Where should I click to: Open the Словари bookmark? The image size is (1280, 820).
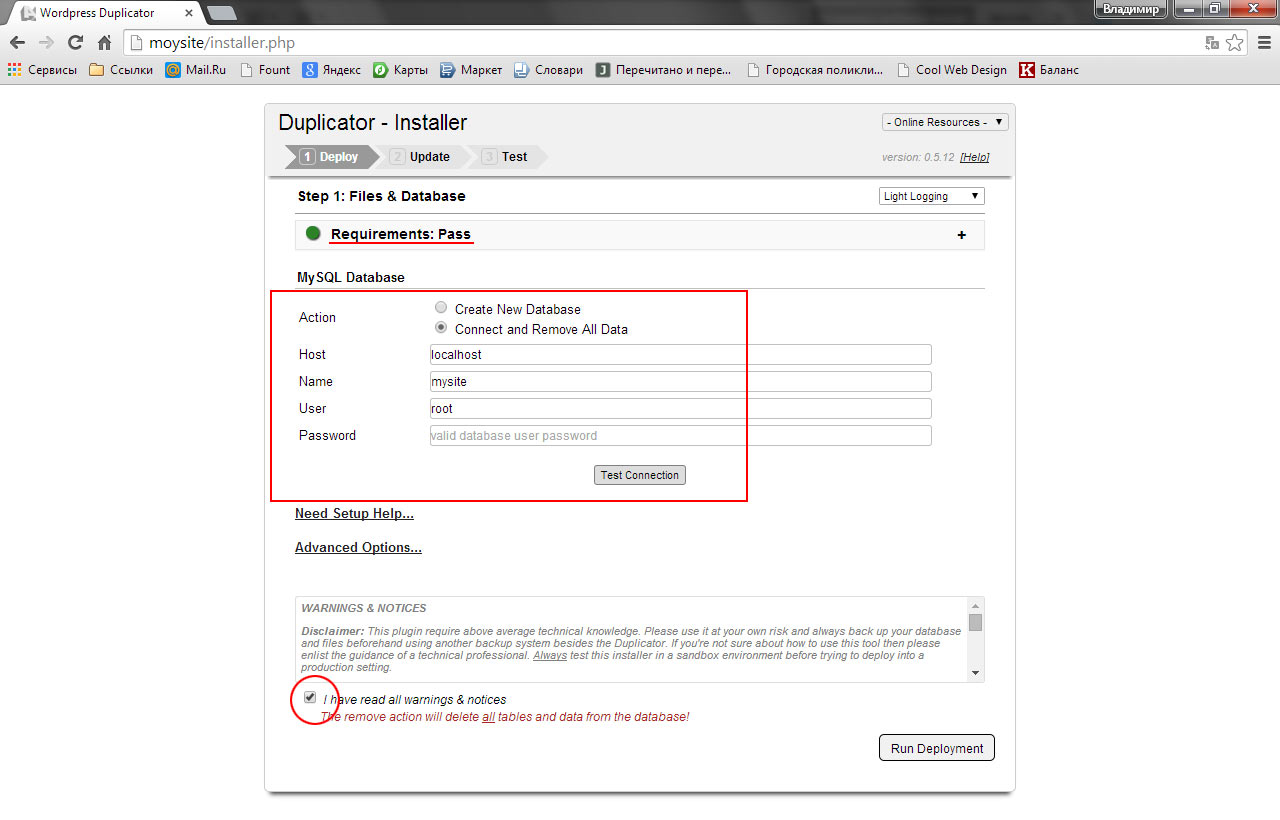point(548,70)
